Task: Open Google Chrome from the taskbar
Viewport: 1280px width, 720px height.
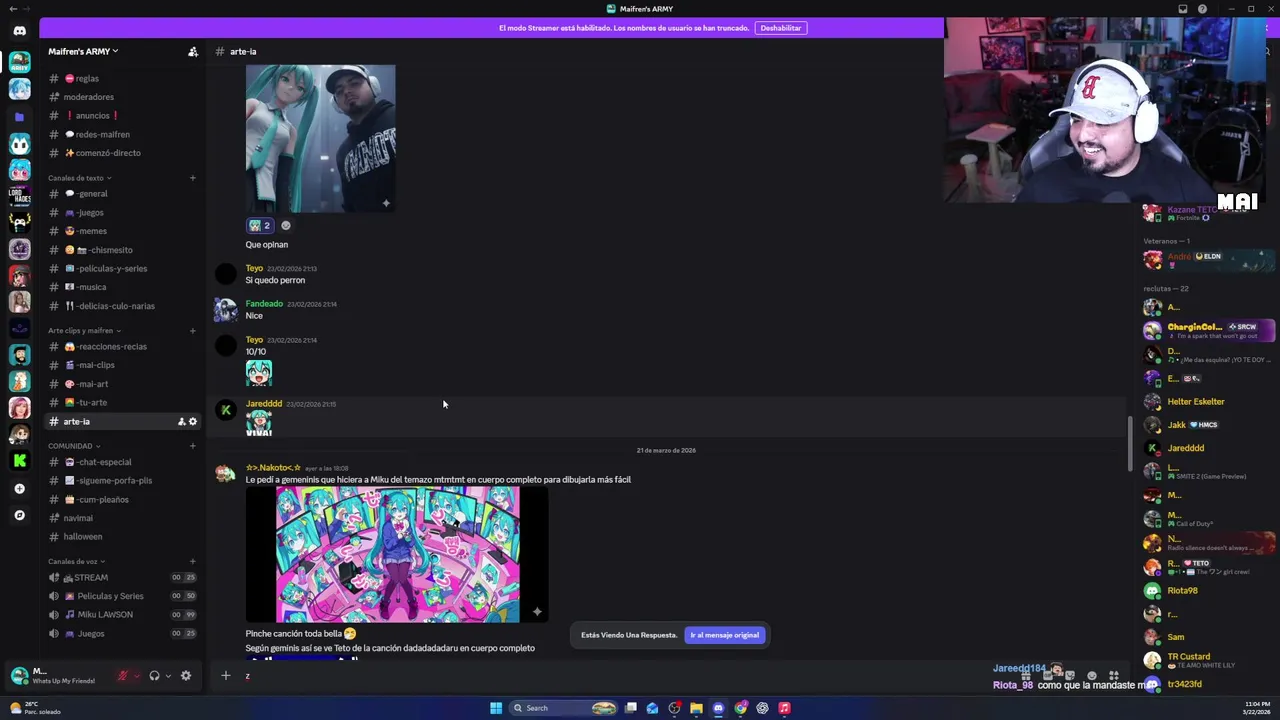Action: pyautogui.click(x=740, y=708)
